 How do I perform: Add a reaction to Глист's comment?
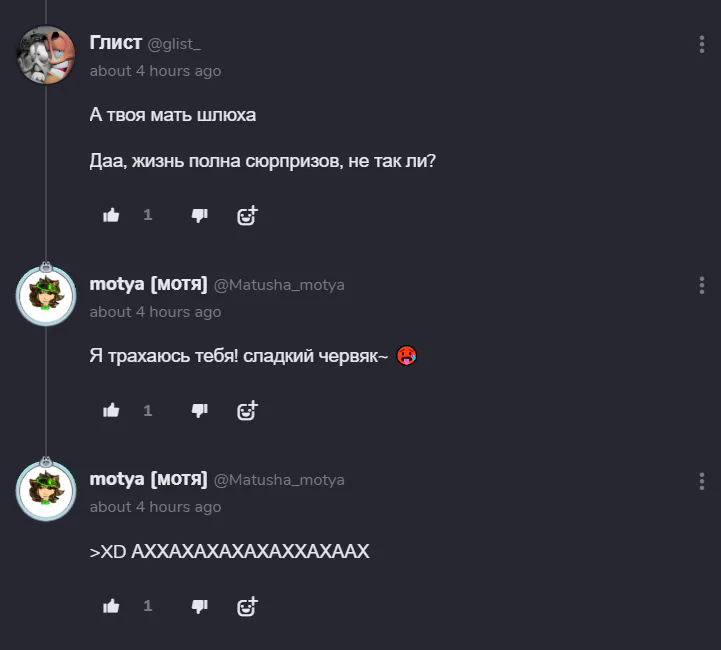(247, 215)
